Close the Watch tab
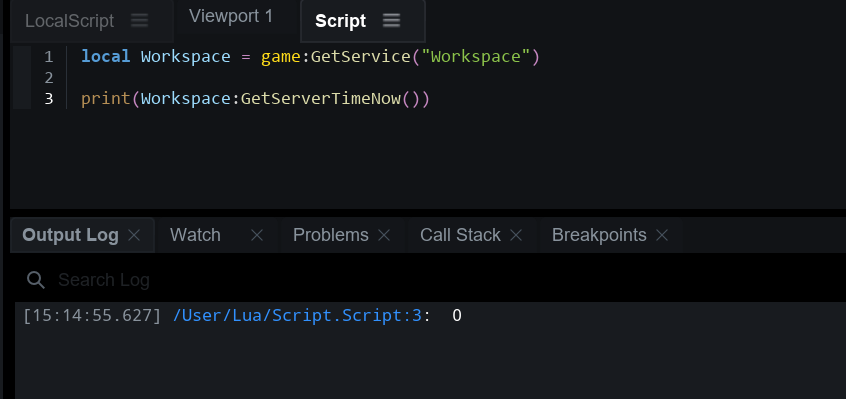This screenshot has width=846, height=399. [257, 235]
